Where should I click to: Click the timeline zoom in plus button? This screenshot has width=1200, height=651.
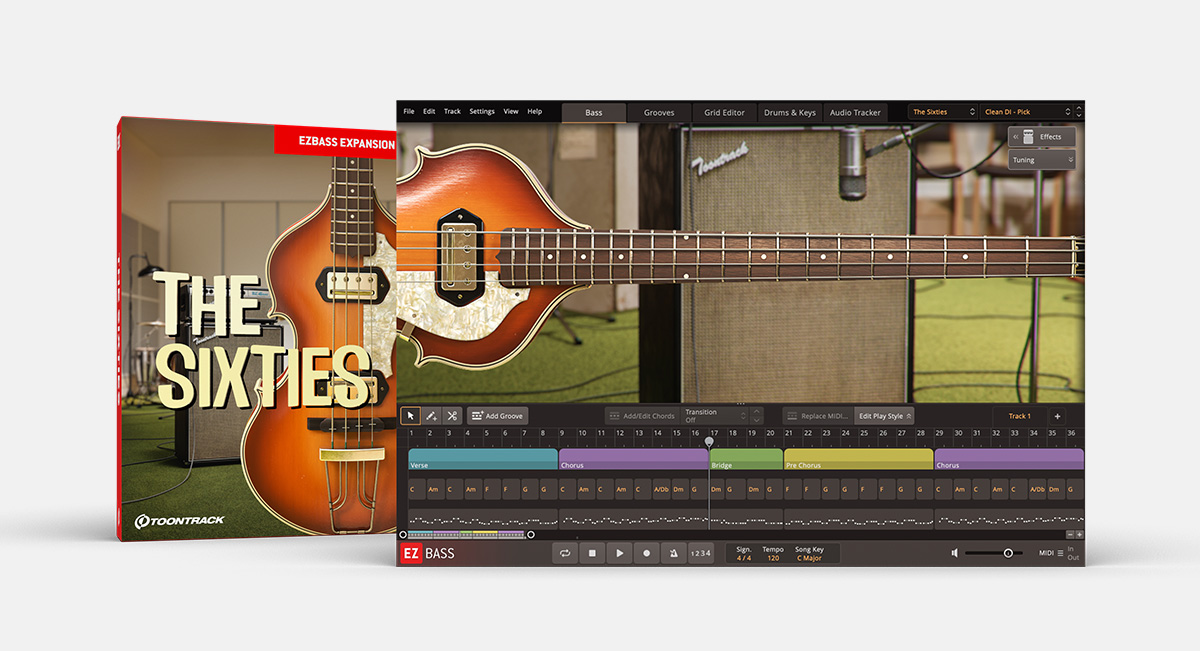pyautogui.click(x=1079, y=534)
